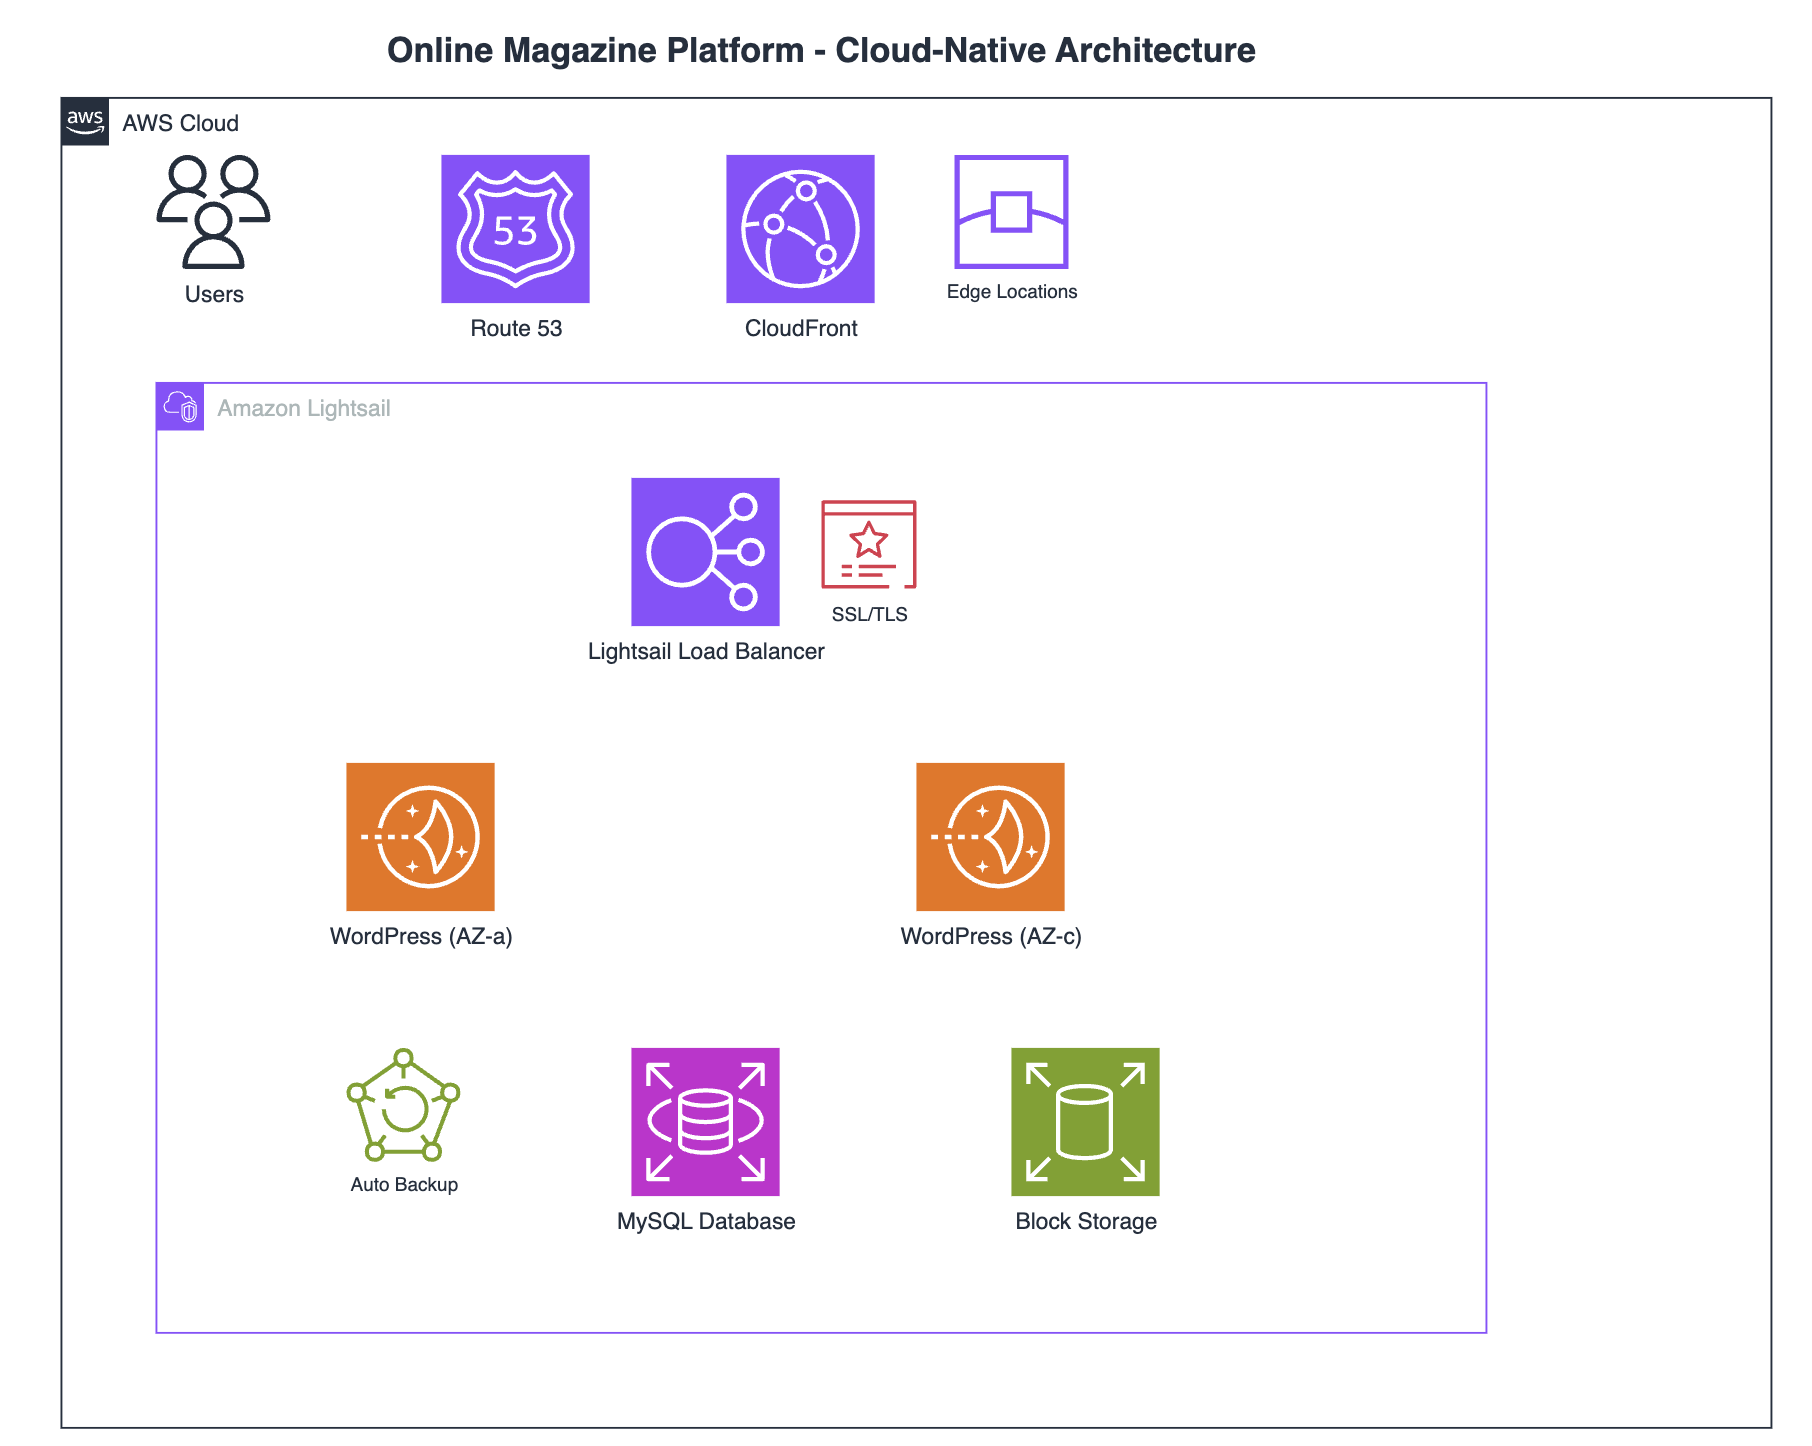
Task: Click the CloudFront globe icon
Action: tap(800, 229)
